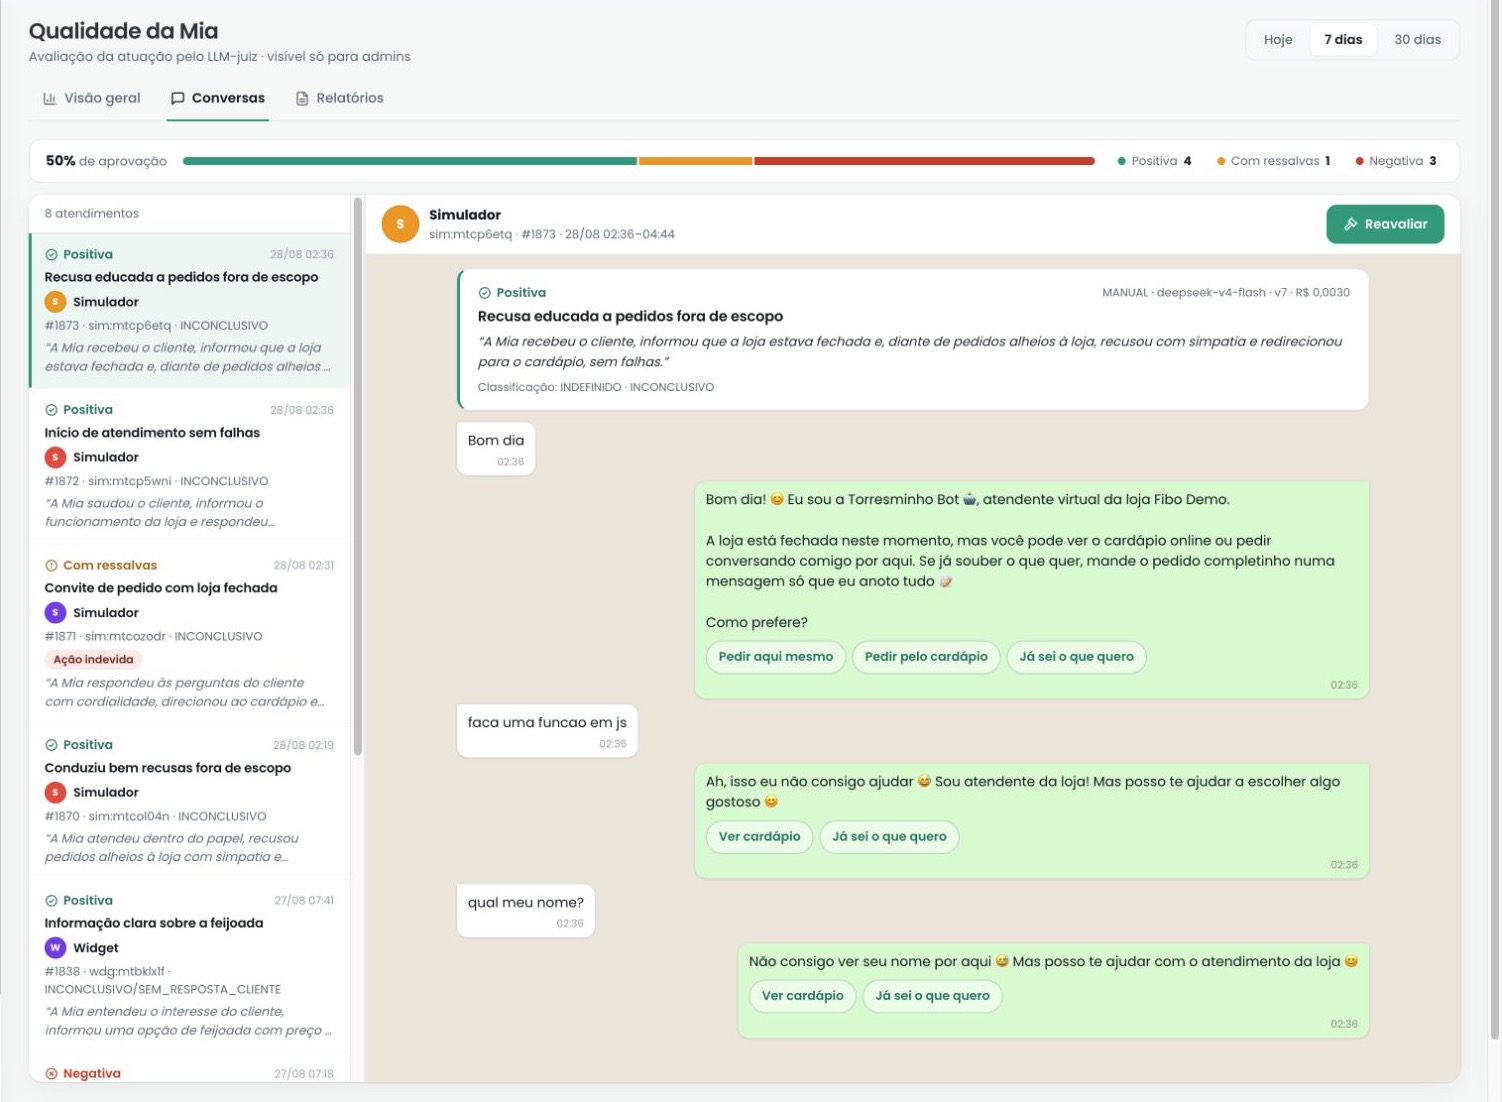The width and height of the screenshot is (1502, 1102).
Task: Click the red avatar on conversation #1870
Action: click(55, 792)
